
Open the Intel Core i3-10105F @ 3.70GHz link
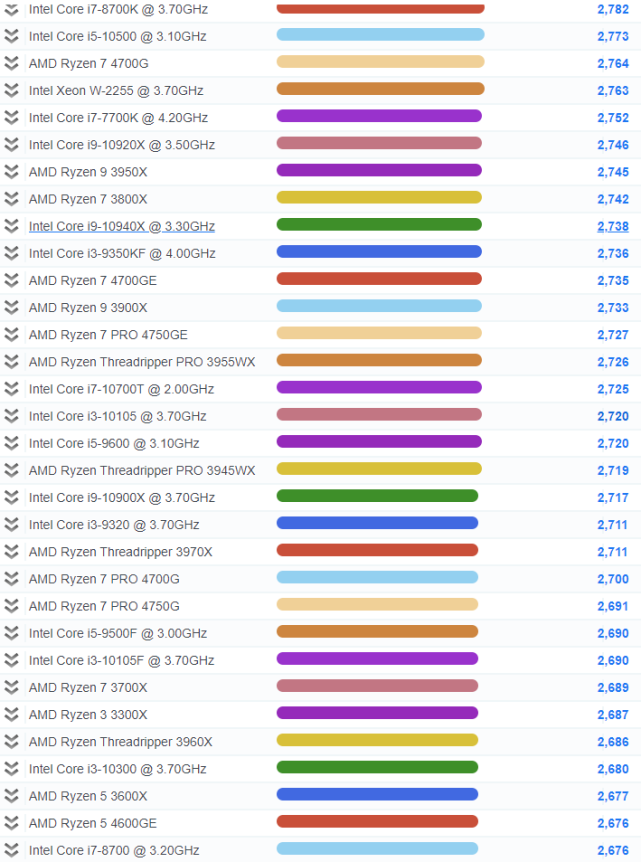[x=121, y=660]
